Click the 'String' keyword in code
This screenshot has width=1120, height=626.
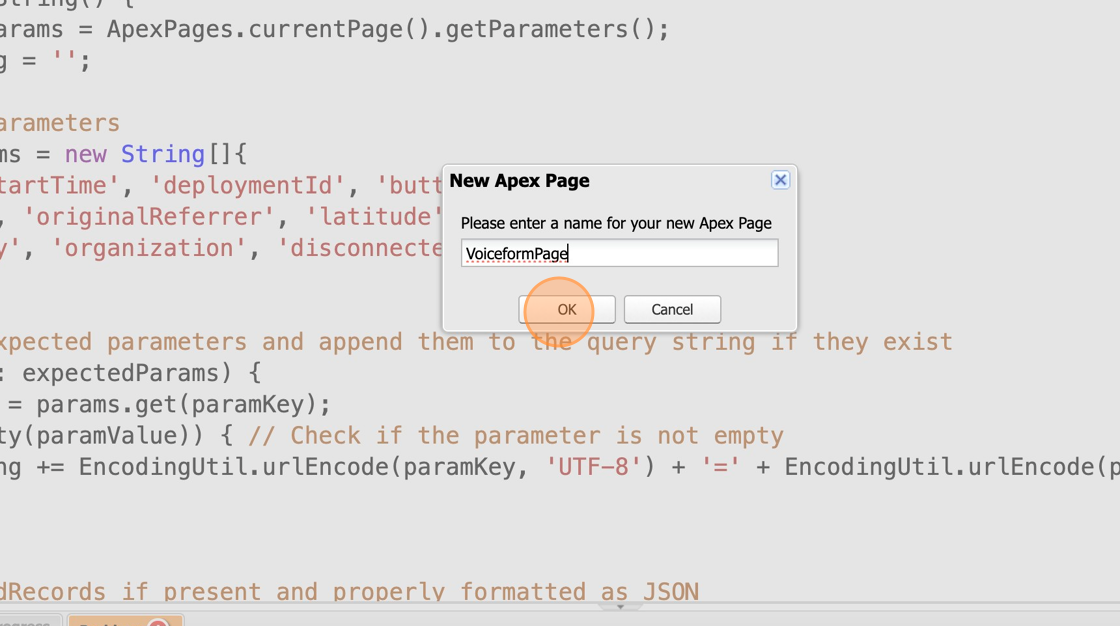coord(162,154)
